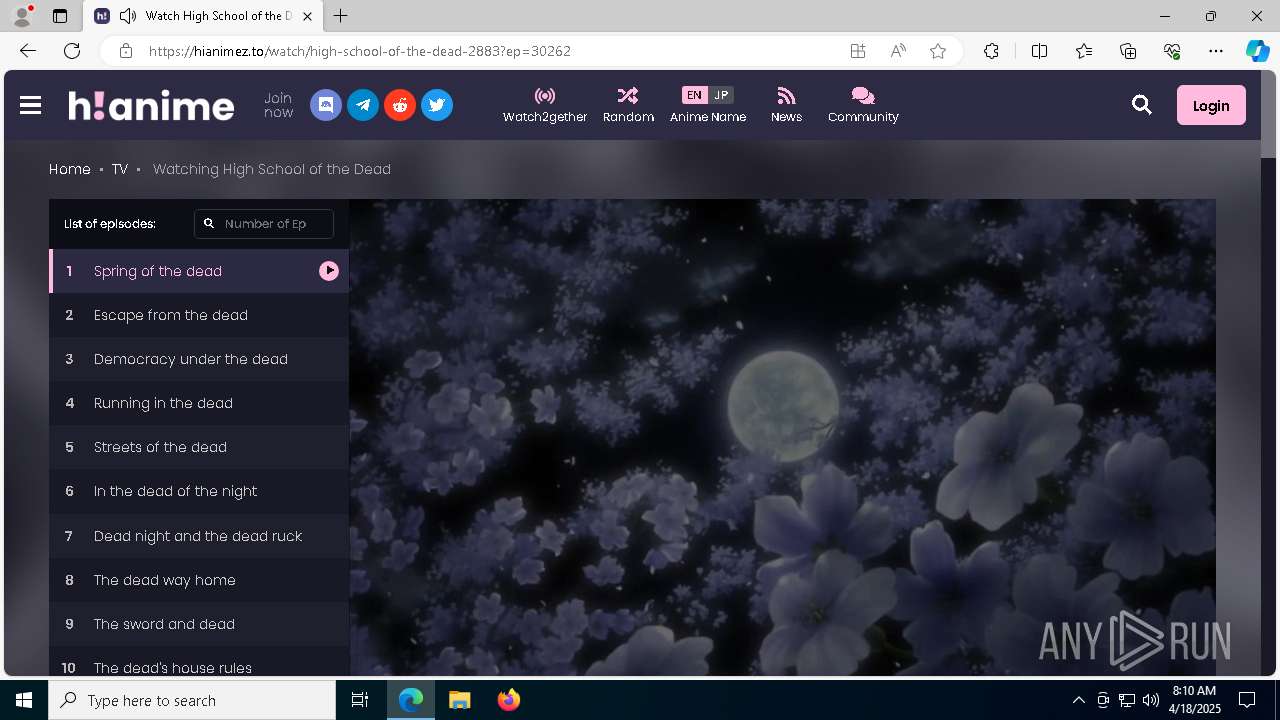Select episode 3 Democracy under the dead
Screen dimensions: 1280x720
click(x=199, y=359)
